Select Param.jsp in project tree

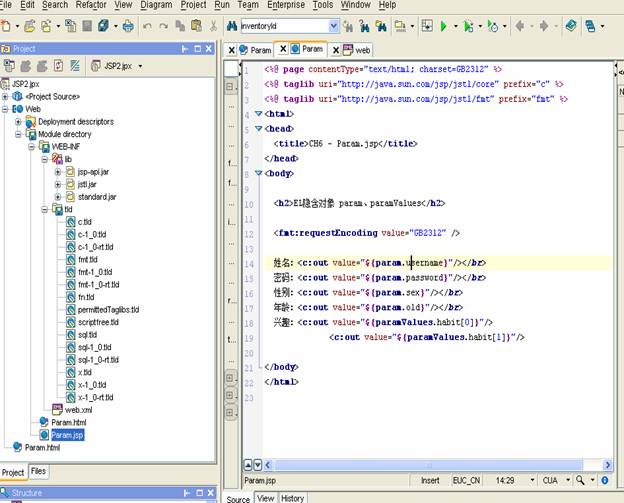(67, 435)
